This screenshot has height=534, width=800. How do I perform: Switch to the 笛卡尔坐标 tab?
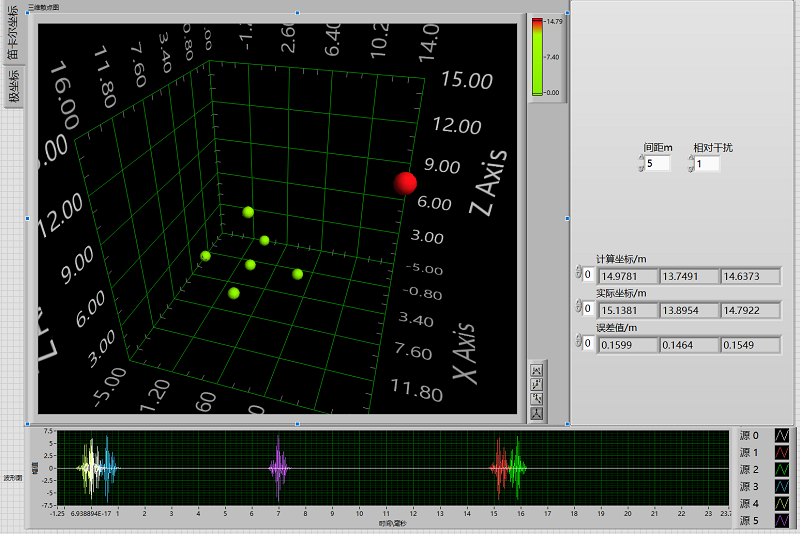pos(13,33)
